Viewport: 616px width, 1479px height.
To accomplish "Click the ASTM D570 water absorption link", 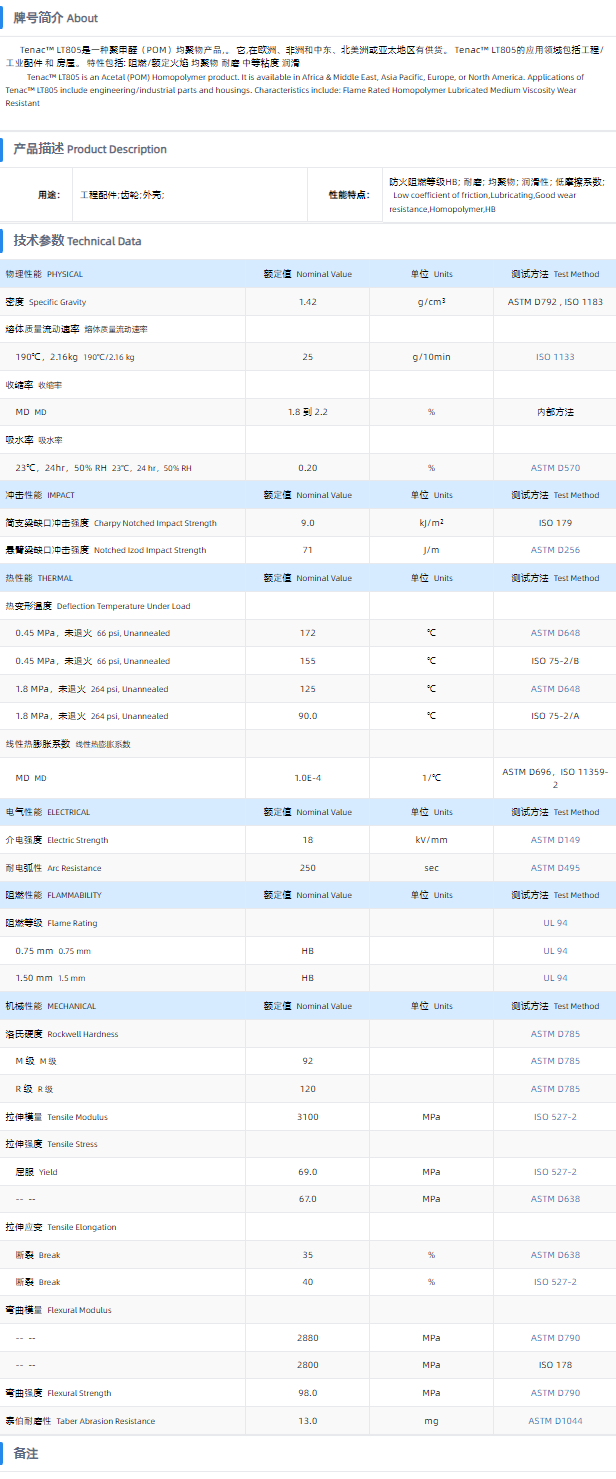I will [555, 468].
